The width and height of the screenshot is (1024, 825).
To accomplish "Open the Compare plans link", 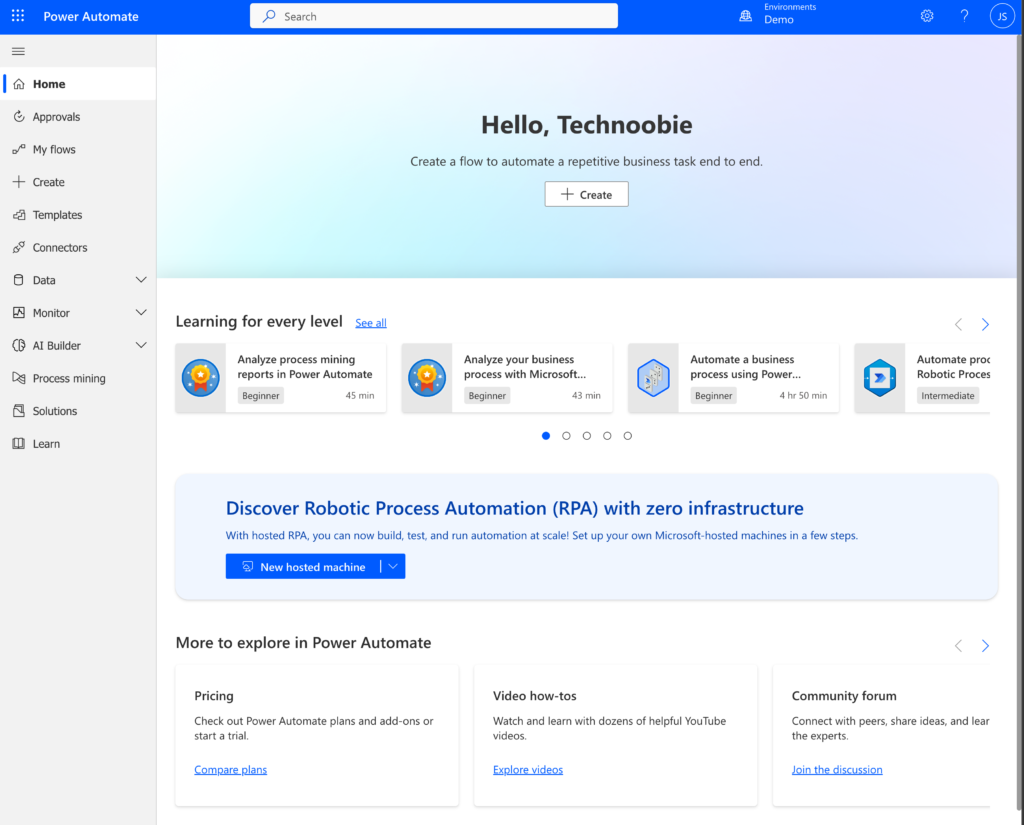I will coord(231,769).
